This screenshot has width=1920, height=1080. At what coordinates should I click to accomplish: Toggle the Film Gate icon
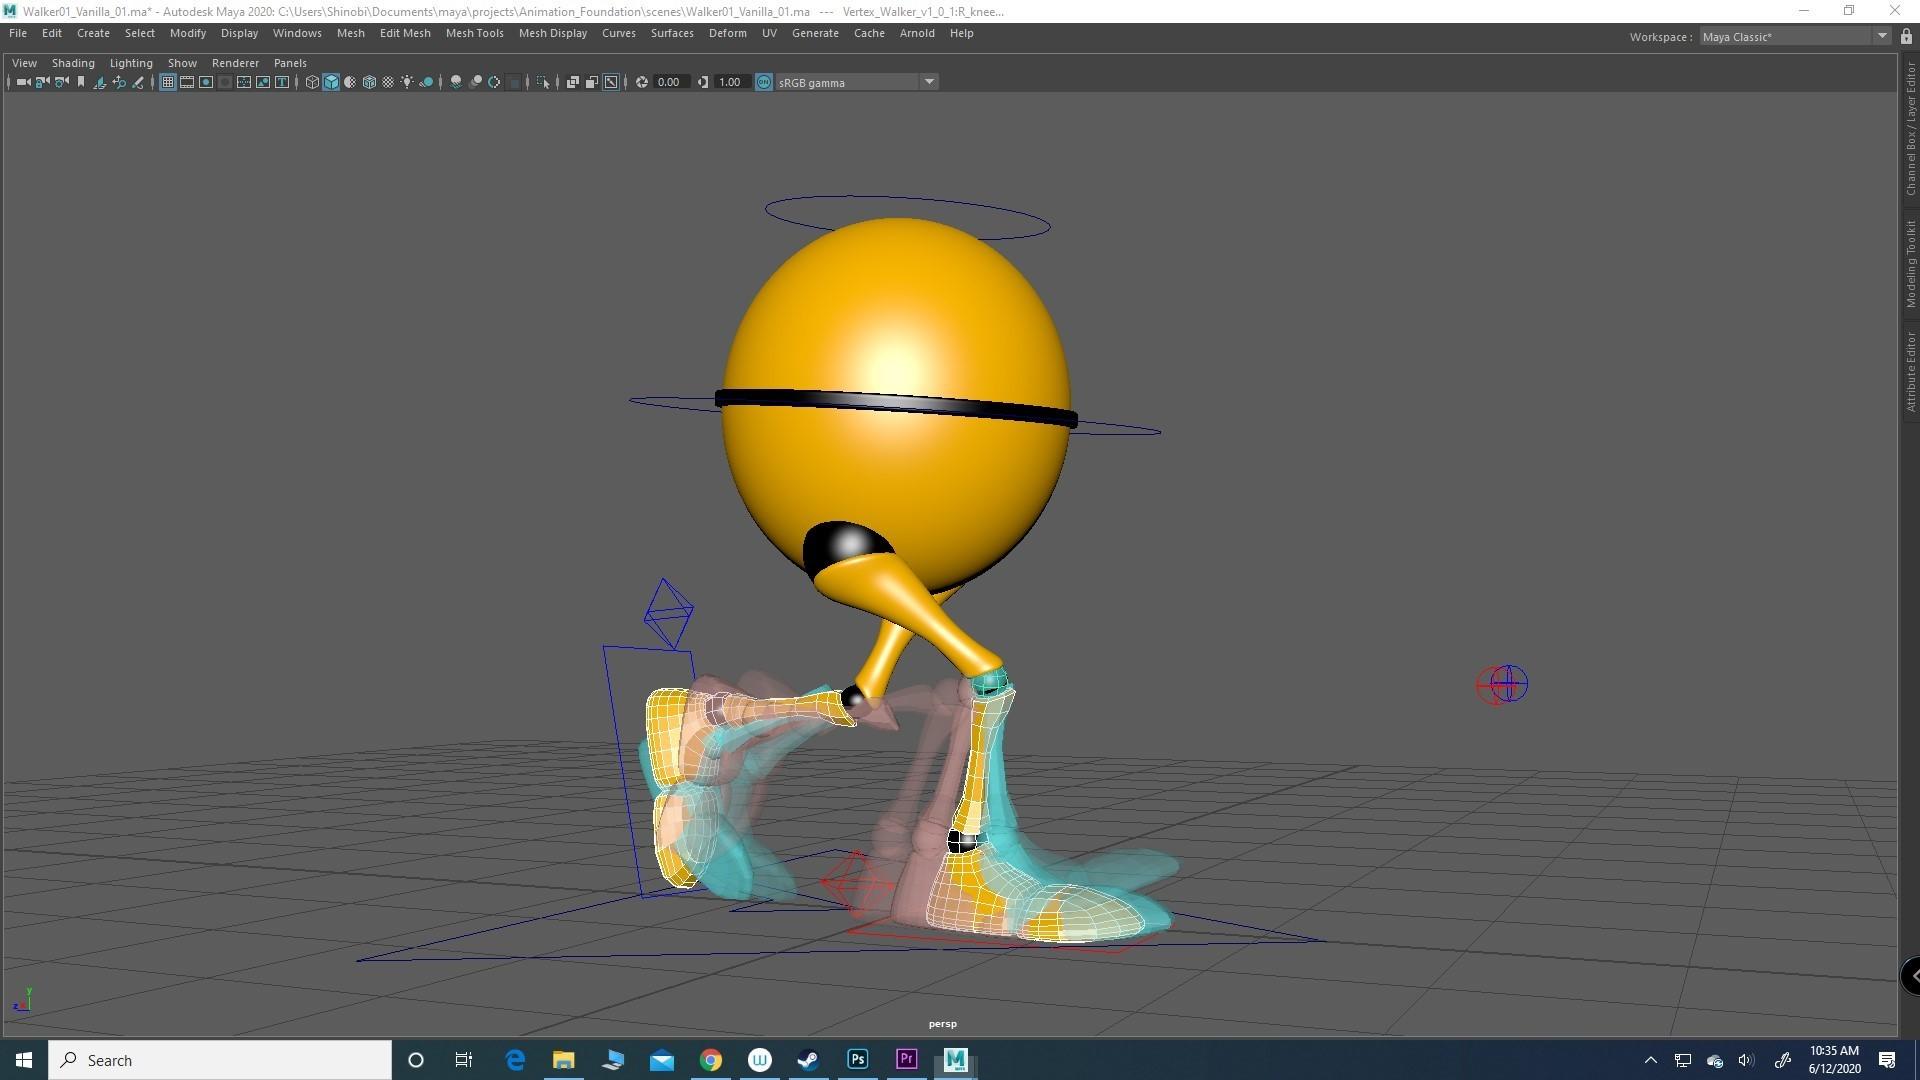(x=187, y=82)
